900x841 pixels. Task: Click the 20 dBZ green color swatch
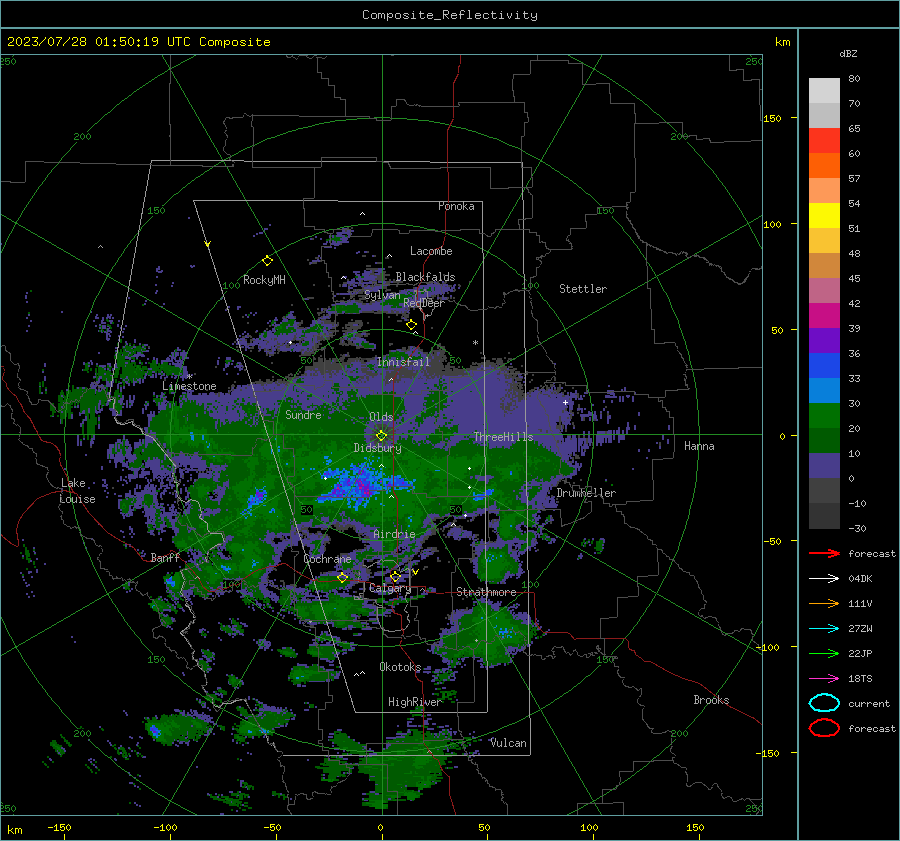pyautogui.click(x=824, y=415)
